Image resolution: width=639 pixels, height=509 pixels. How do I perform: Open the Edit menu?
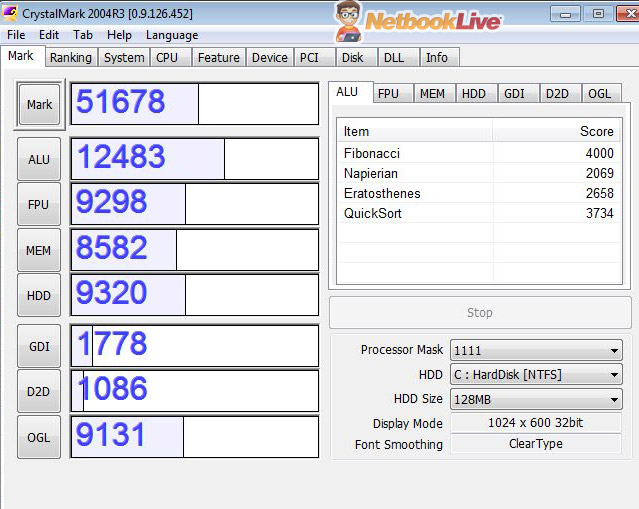[49, 35]
